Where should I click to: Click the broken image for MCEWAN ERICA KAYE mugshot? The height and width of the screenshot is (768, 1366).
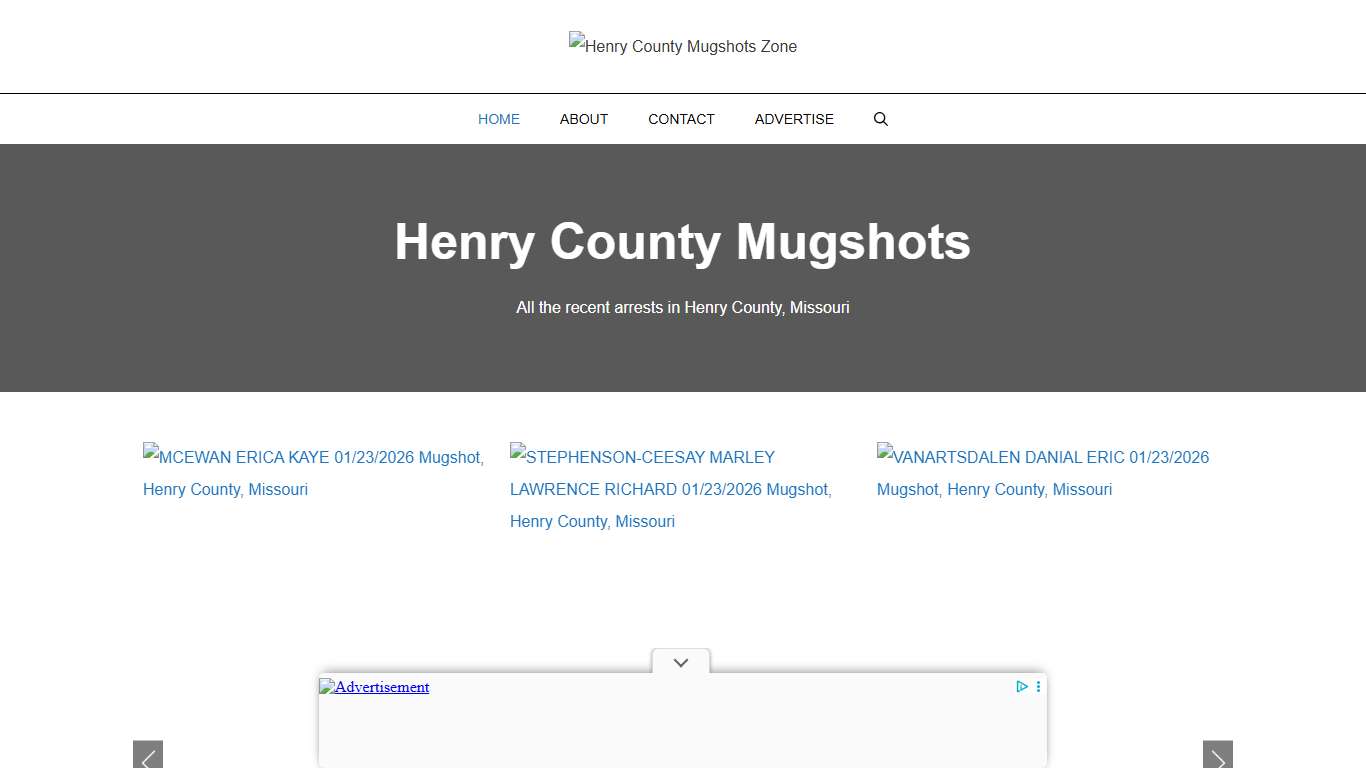click(x=150, y=453)
